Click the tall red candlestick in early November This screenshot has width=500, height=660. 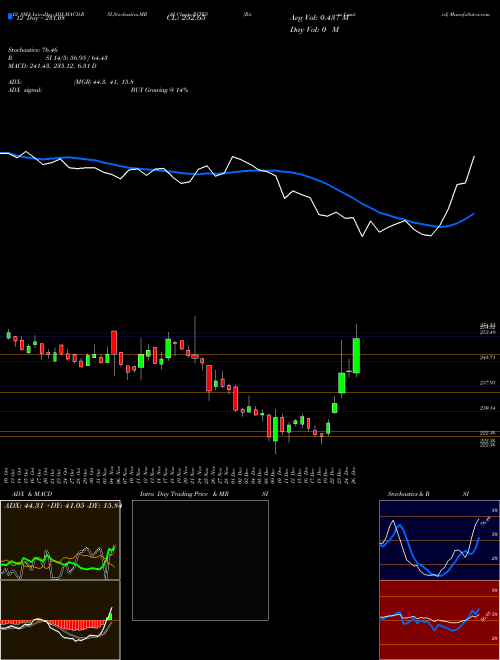click(x=114, y=343)
